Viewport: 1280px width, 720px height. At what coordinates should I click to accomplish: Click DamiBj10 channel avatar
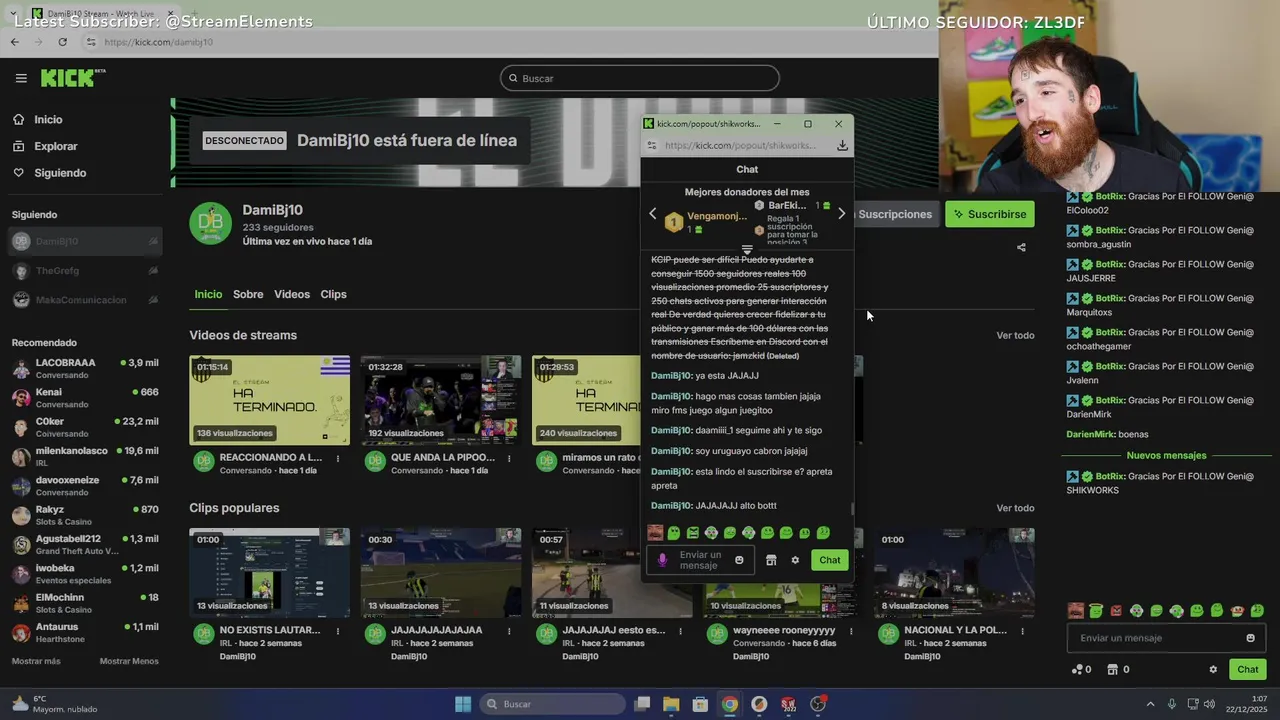[211, 223]
